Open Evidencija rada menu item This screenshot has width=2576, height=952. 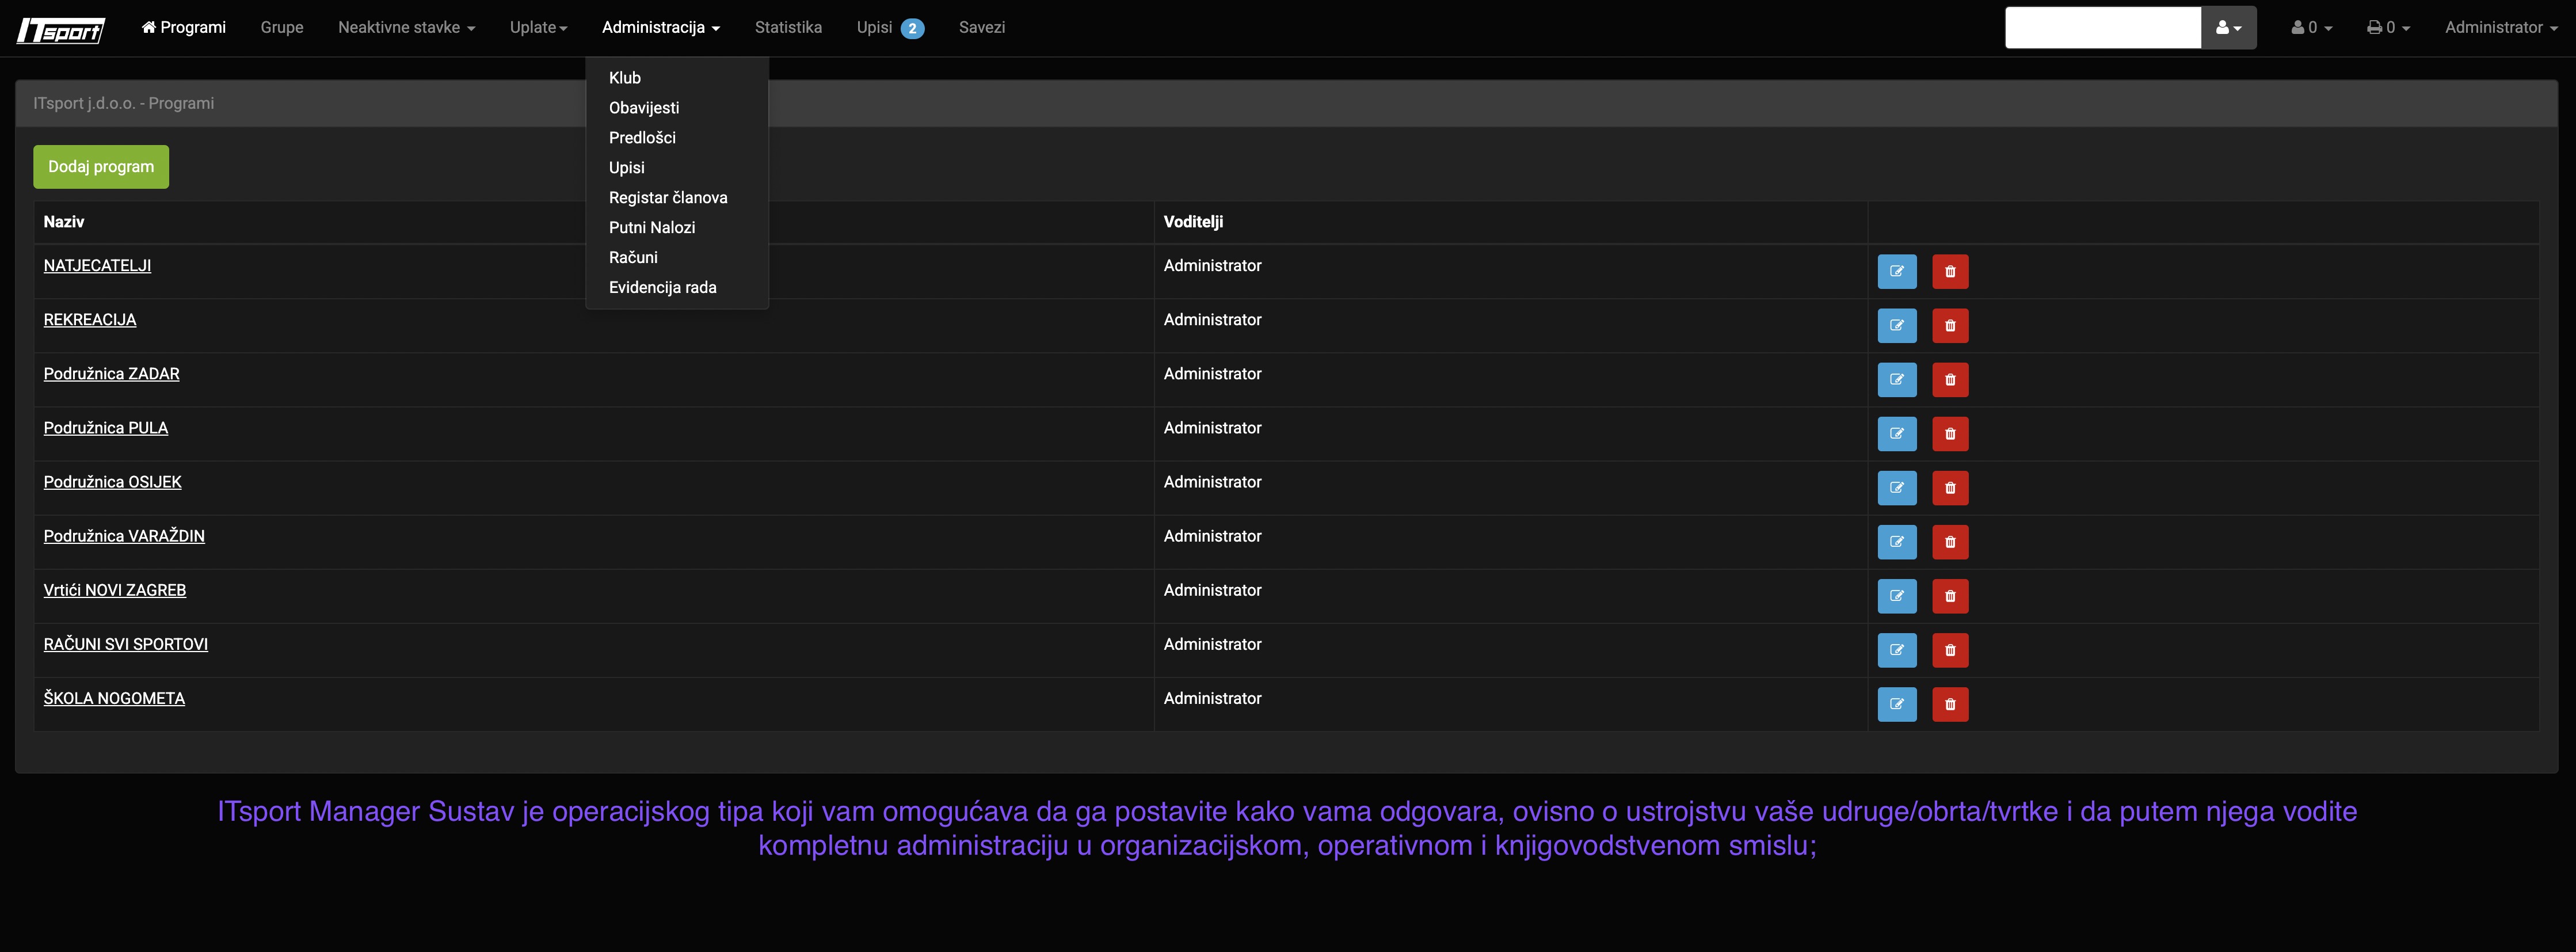pyautogui.click(x=662, y=288)
